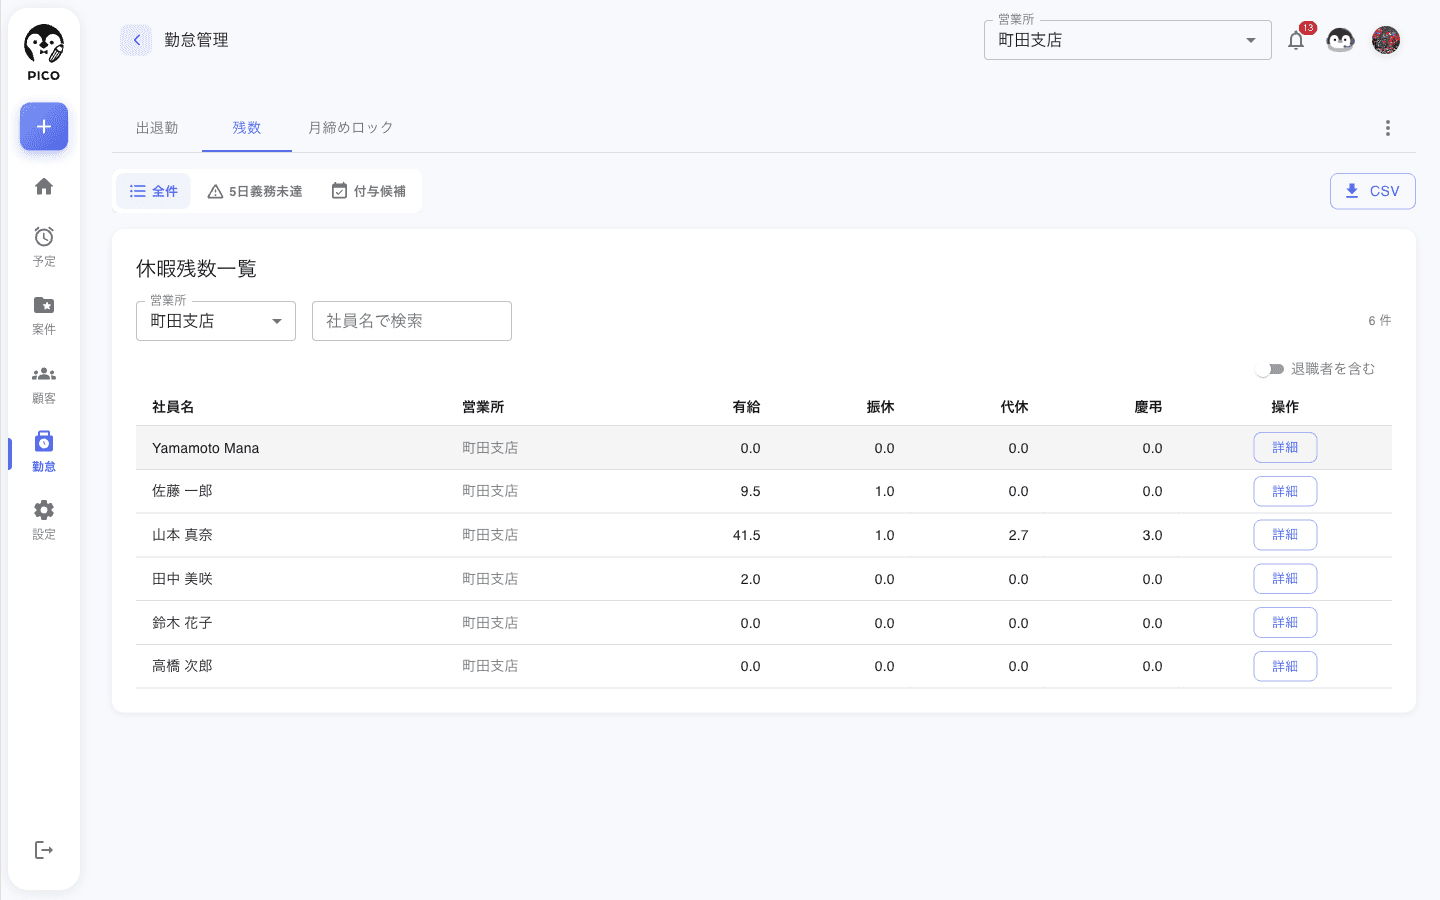Click the 休暇残数一覧 heading
Screen dimensions: 1440x900
click(x=197, y=269)
